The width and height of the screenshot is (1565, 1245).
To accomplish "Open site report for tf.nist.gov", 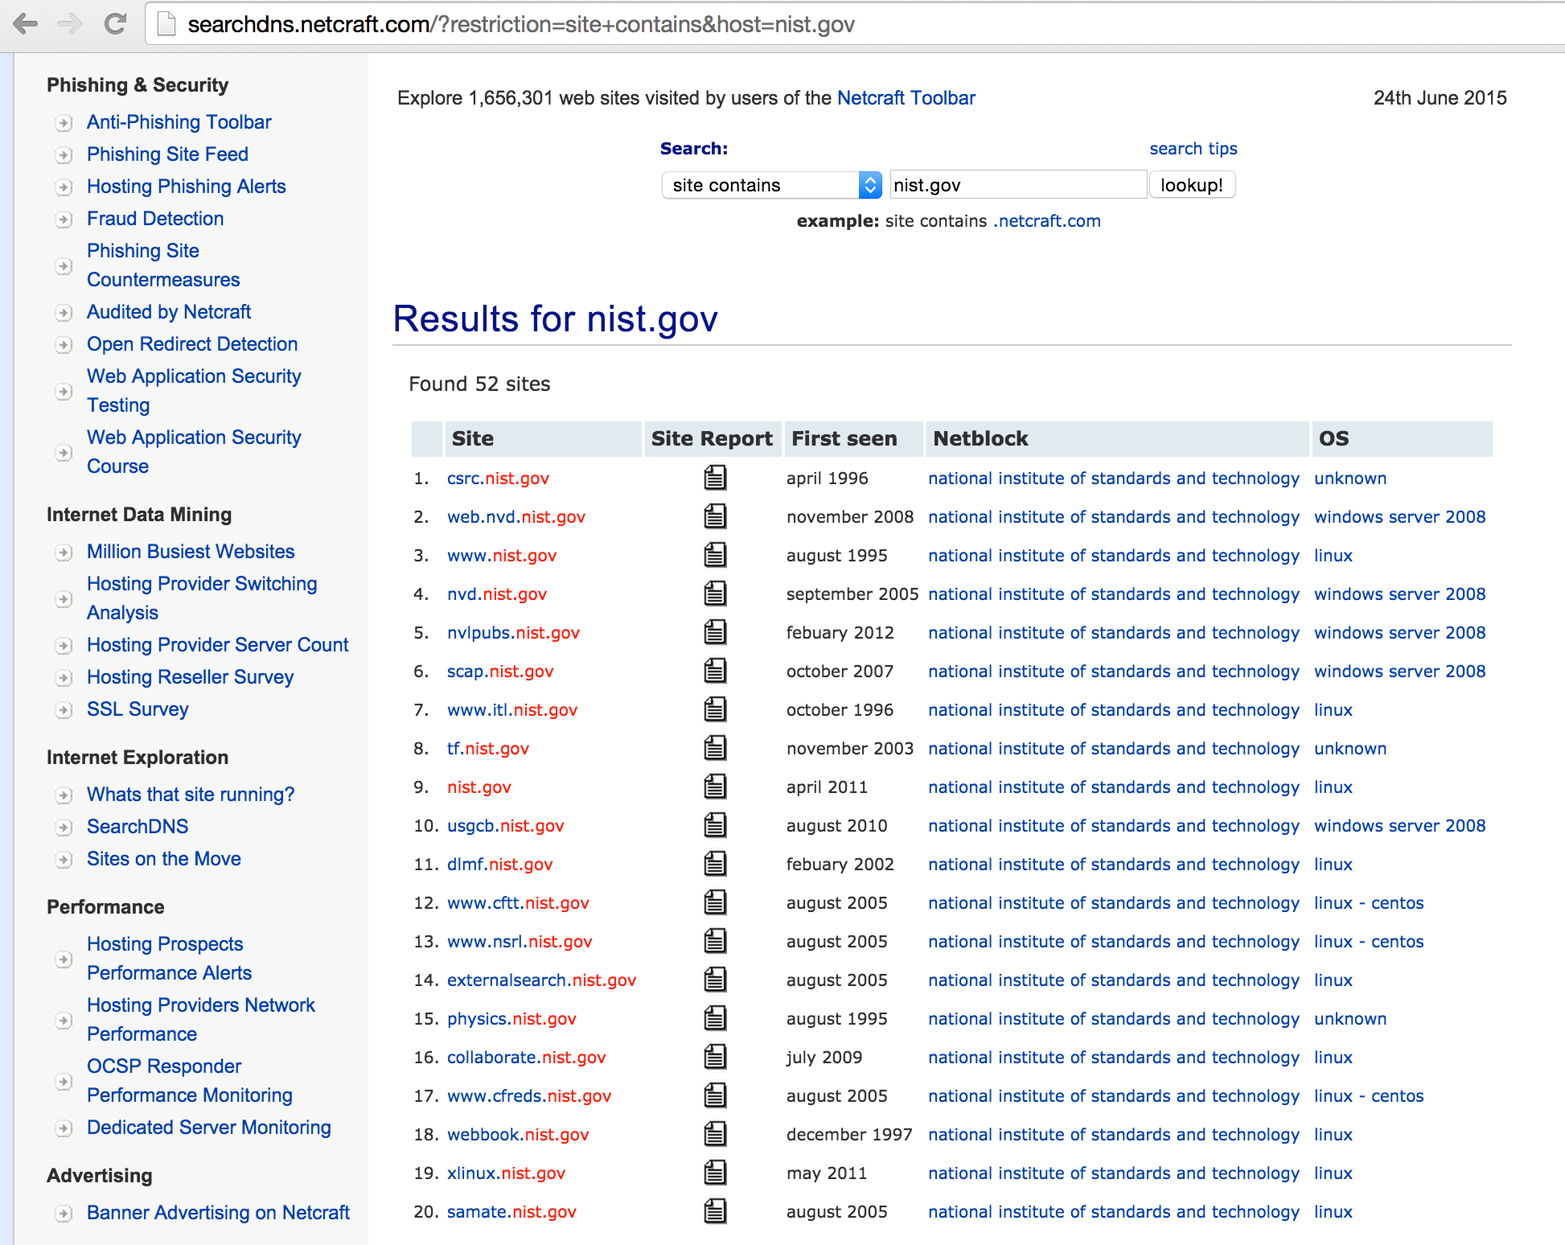I will 714,748.
